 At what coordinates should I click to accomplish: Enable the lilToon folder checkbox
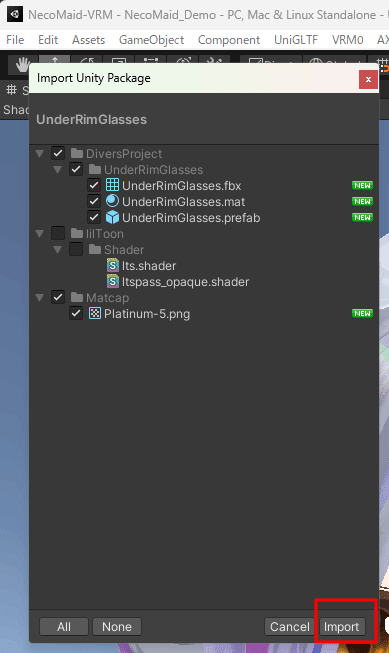[58, 233]
